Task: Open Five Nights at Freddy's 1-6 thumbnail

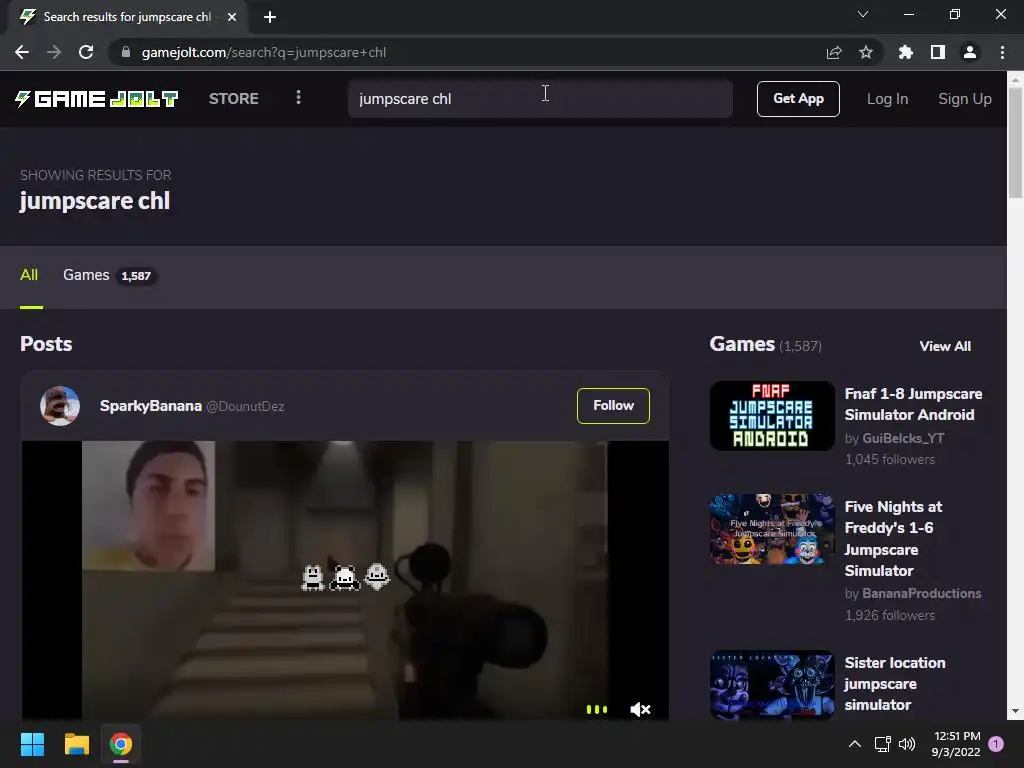Action: click(772, 528)
